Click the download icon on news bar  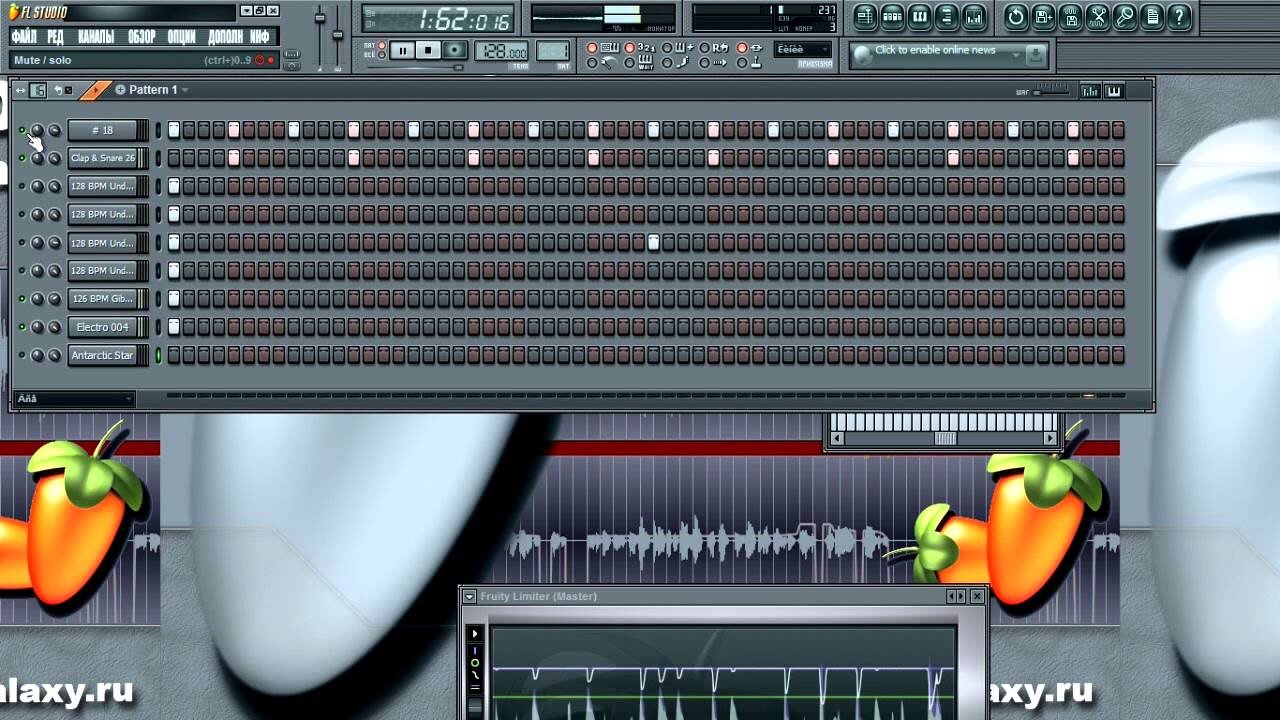click(1035, 55)
